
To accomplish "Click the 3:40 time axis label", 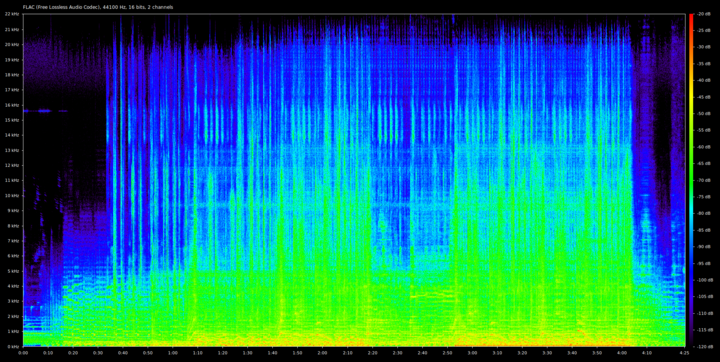I will click(x=572, y=353).
